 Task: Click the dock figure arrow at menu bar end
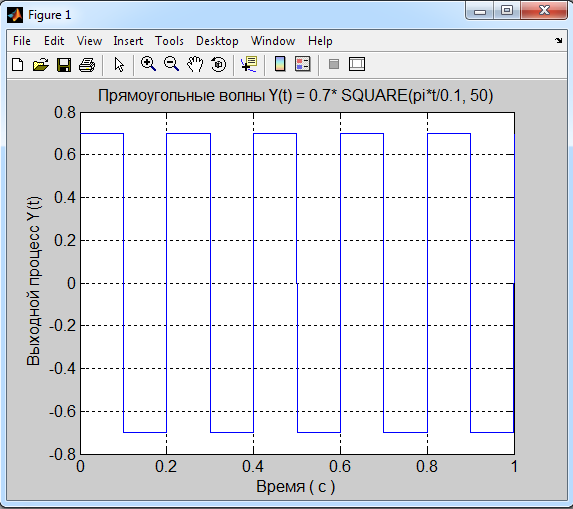(x=558, y=40)
